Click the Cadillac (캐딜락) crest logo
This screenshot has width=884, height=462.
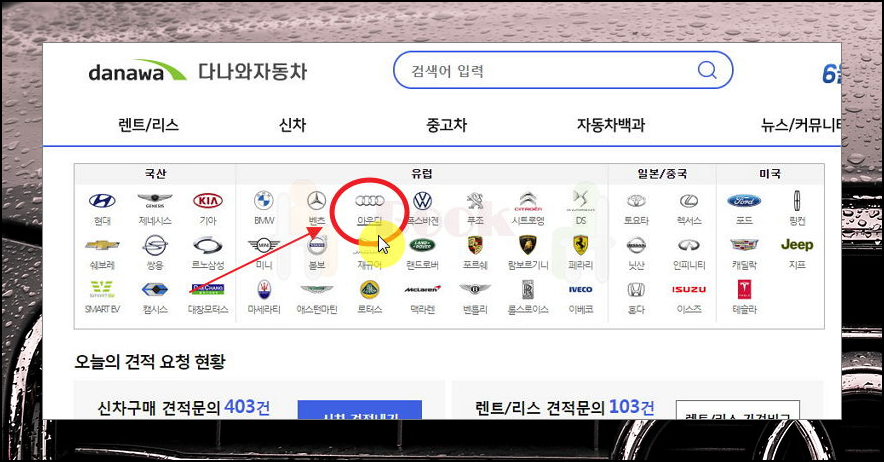pos(744,245)
